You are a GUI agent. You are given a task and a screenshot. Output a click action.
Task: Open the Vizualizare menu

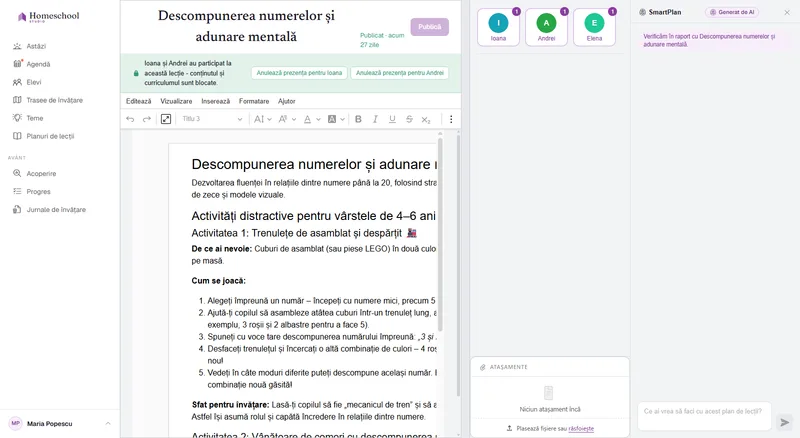point(176,101)
